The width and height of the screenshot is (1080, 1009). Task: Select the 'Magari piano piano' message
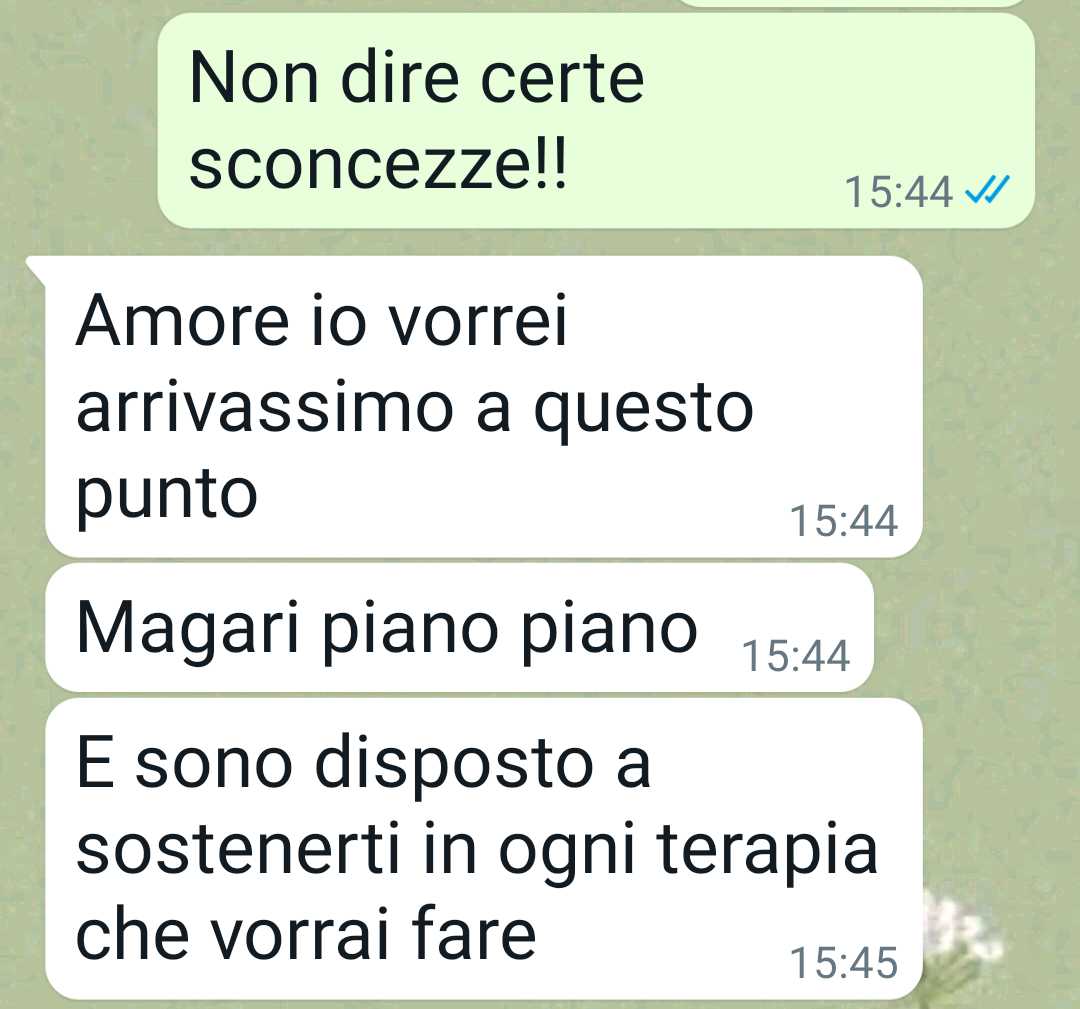tap(459, 627)
